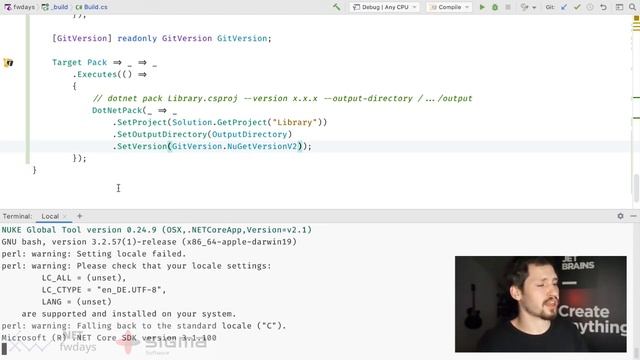Select _build breadcrumb in navigation bar
Screen dimensions: 640x360
coord(55,7)
